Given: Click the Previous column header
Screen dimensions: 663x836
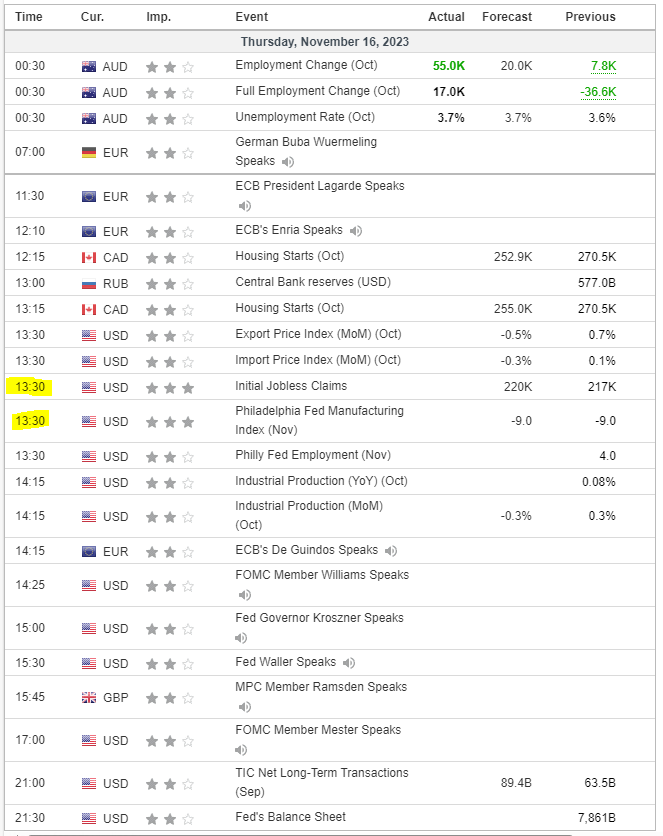Looking at the screenshot, I should [590, 17].
